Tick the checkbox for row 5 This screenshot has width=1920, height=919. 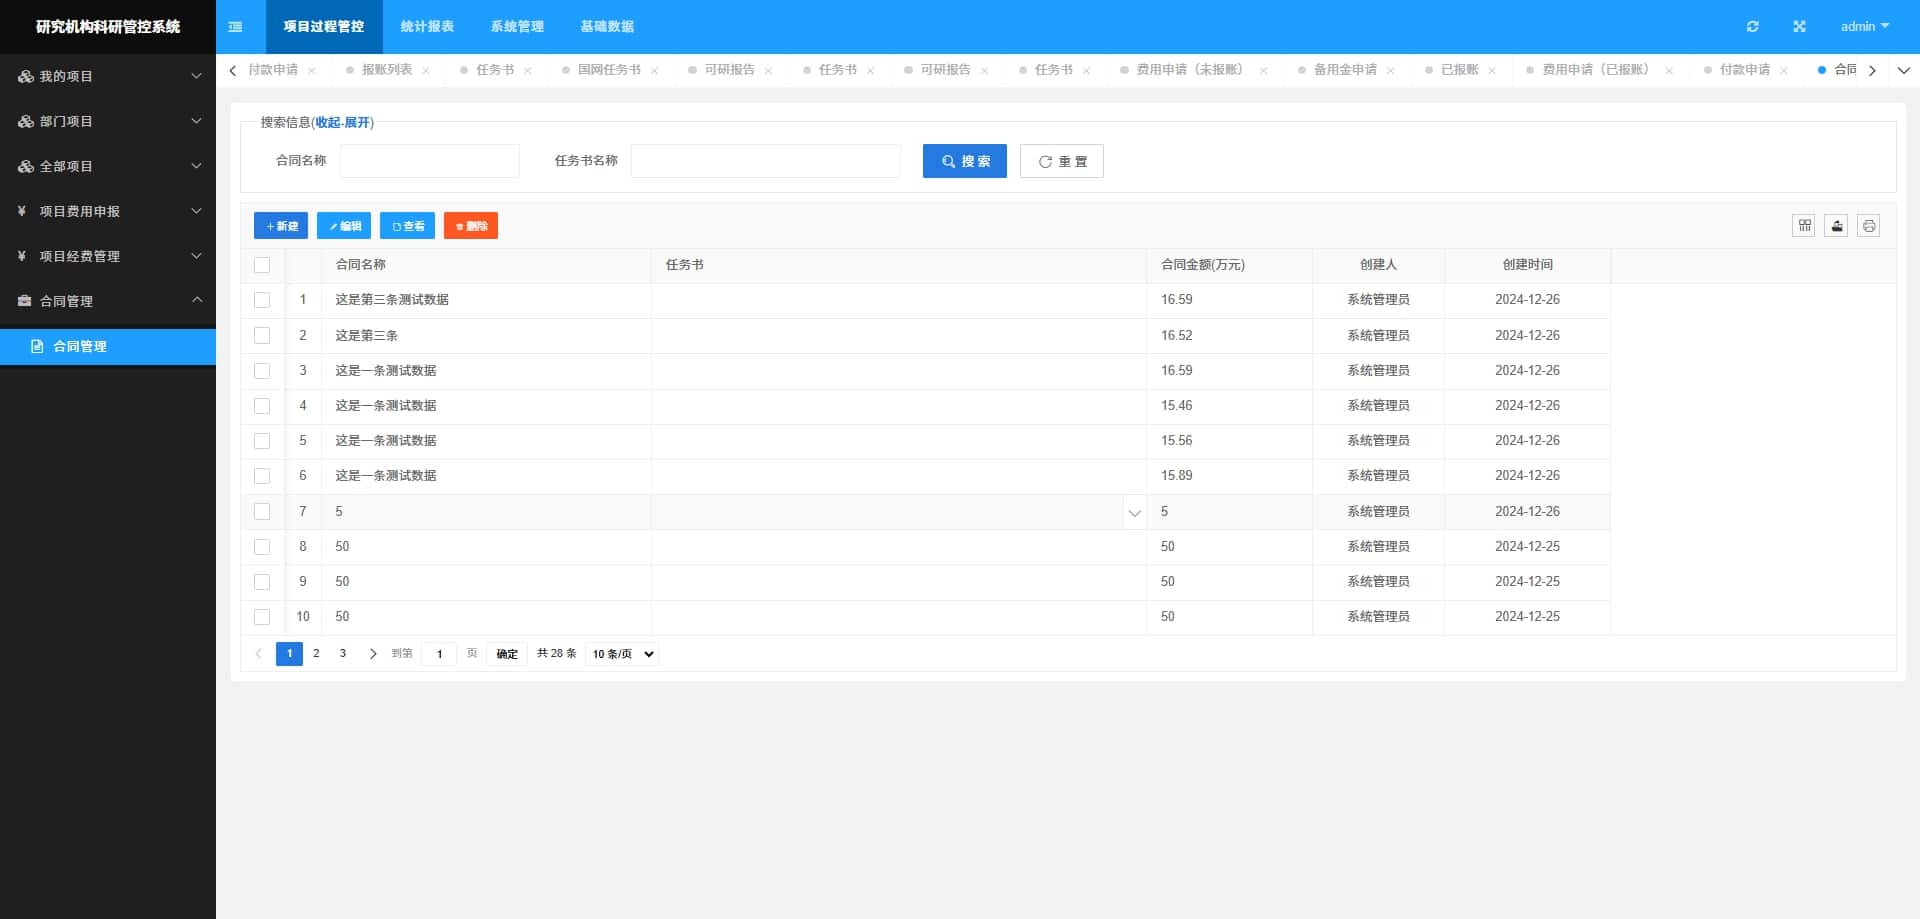pyautogui.click(x=262, y=441)
